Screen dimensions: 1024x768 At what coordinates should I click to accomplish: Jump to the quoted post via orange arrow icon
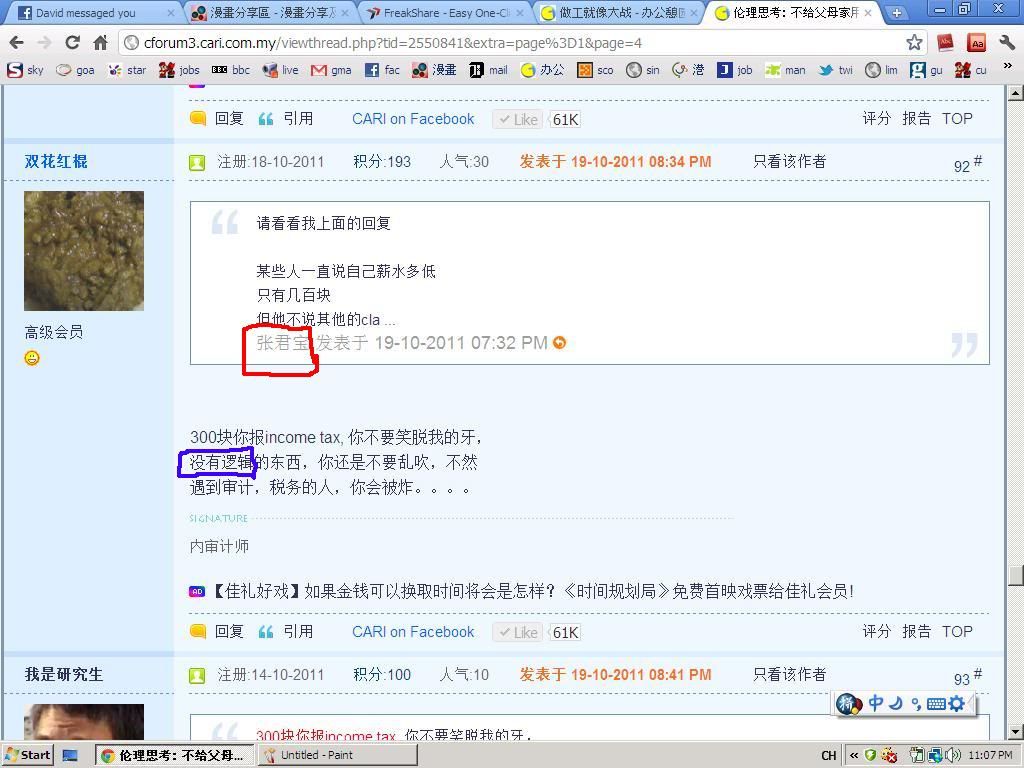[560, 343]
